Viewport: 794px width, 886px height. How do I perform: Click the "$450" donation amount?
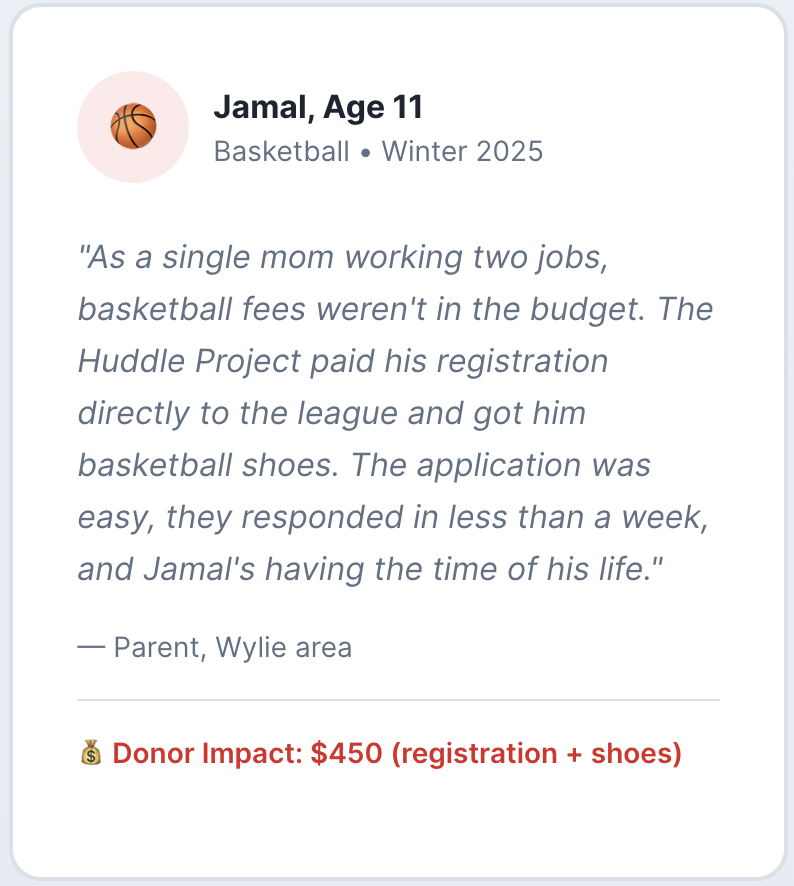346,753
